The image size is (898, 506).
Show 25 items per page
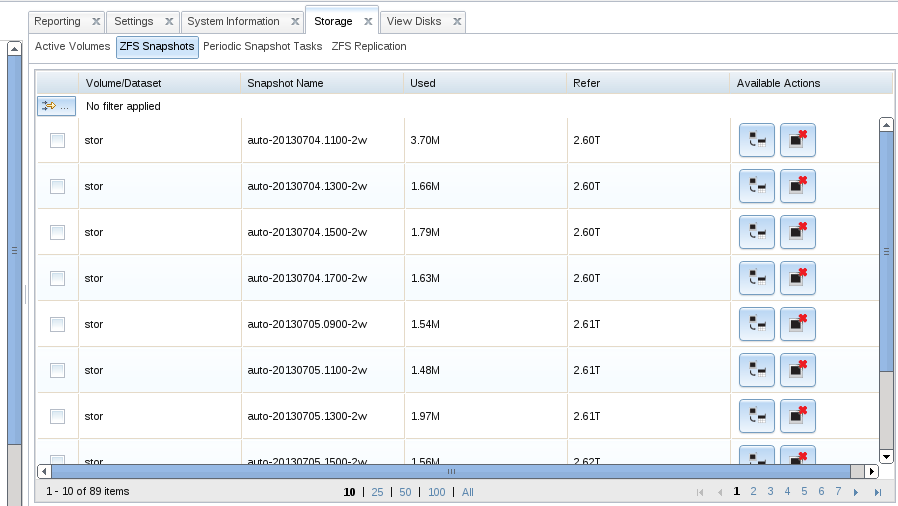pyautogui.click(x=377, y=492)
